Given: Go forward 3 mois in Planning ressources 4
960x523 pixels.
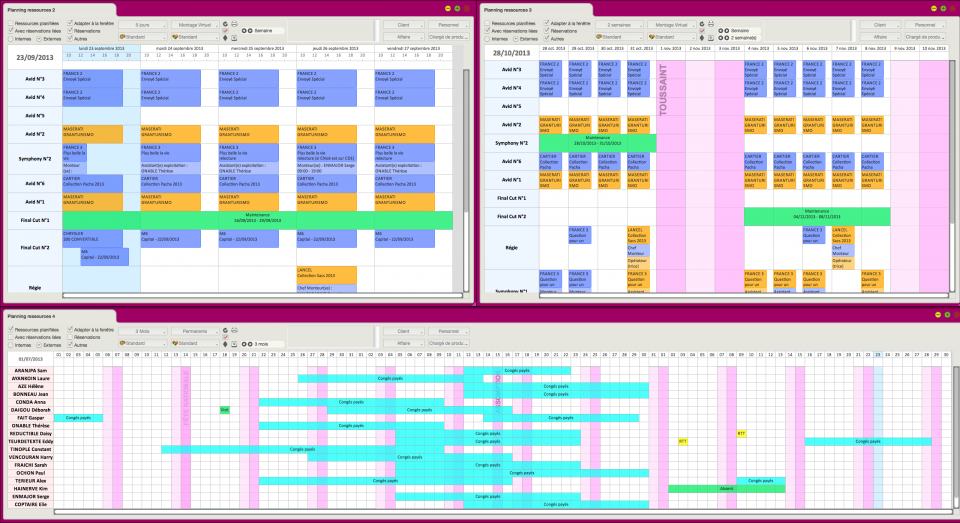Looking at the screenshot, I should click(x=250, y=344).
